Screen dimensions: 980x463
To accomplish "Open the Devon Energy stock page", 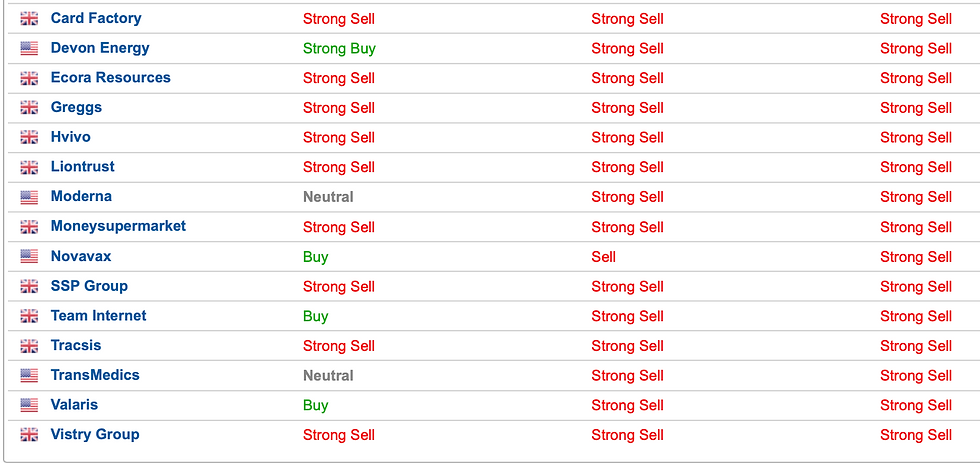I will click(x=100, y=48).
